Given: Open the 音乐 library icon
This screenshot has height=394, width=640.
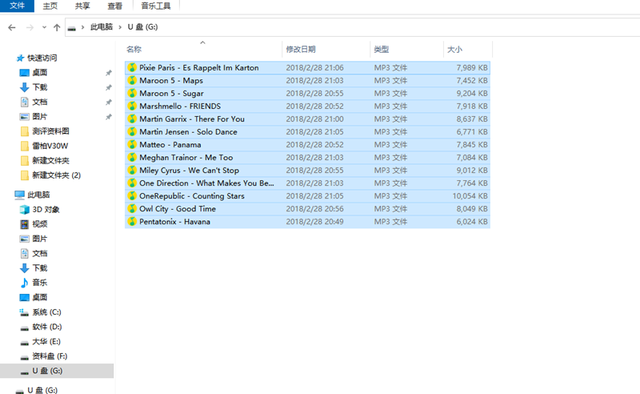Looking at the screenshot, I should [x=24, y=283].
